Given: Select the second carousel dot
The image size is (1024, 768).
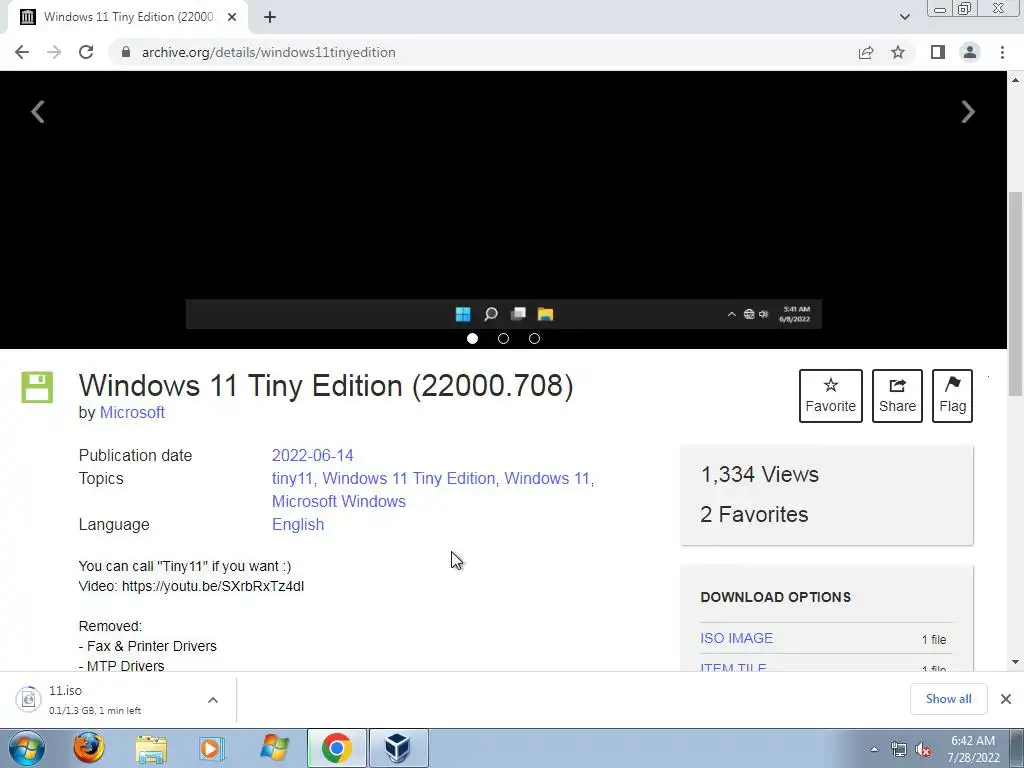Looking at the screenshot, I should tap(503, 338).
